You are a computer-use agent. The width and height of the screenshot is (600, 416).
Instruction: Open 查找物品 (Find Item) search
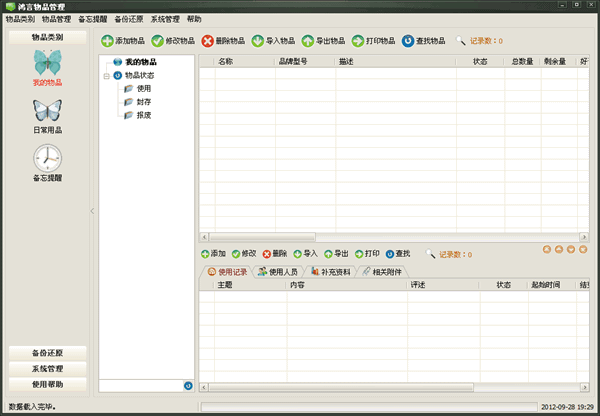point(423,41)
